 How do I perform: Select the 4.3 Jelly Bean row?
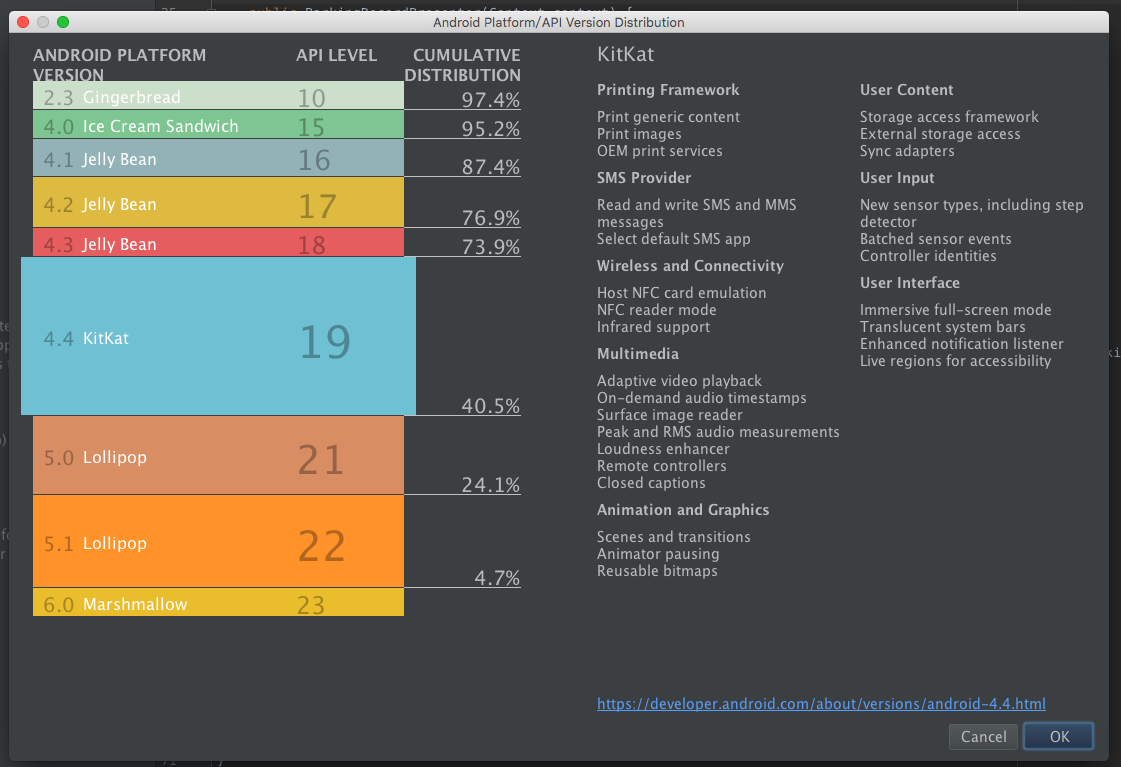pos(218,242)
